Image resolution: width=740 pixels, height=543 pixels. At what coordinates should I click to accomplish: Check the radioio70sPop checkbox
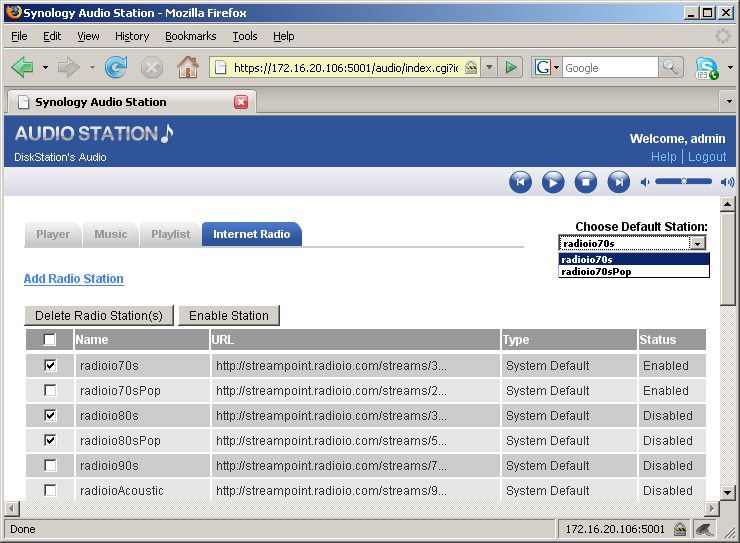(50, 390)
